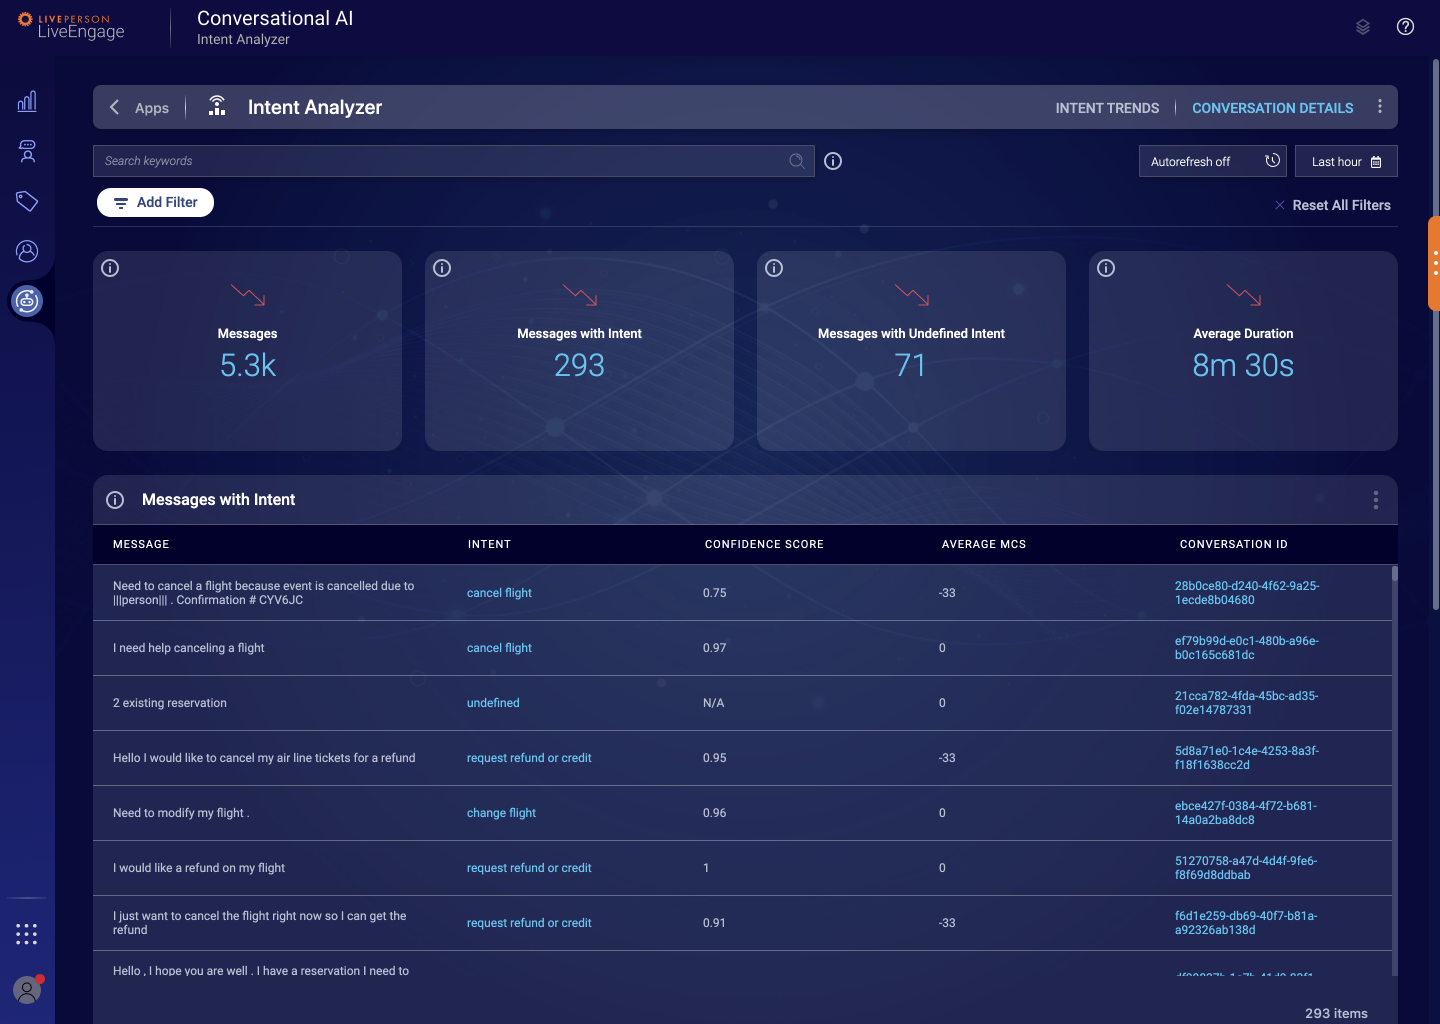Click the LivePerson LiveEngage logo
This screenshot has height=1024, width=1440.
(x=71, y=25)
